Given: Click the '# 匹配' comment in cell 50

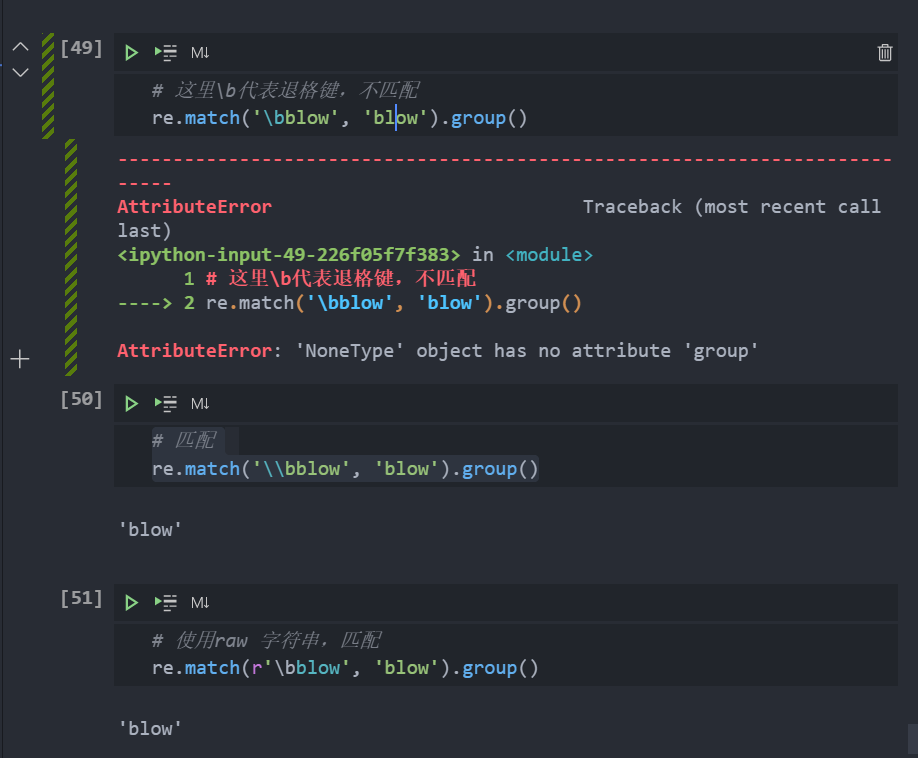Looking at the screenshot, I should (x=184, y=440).
